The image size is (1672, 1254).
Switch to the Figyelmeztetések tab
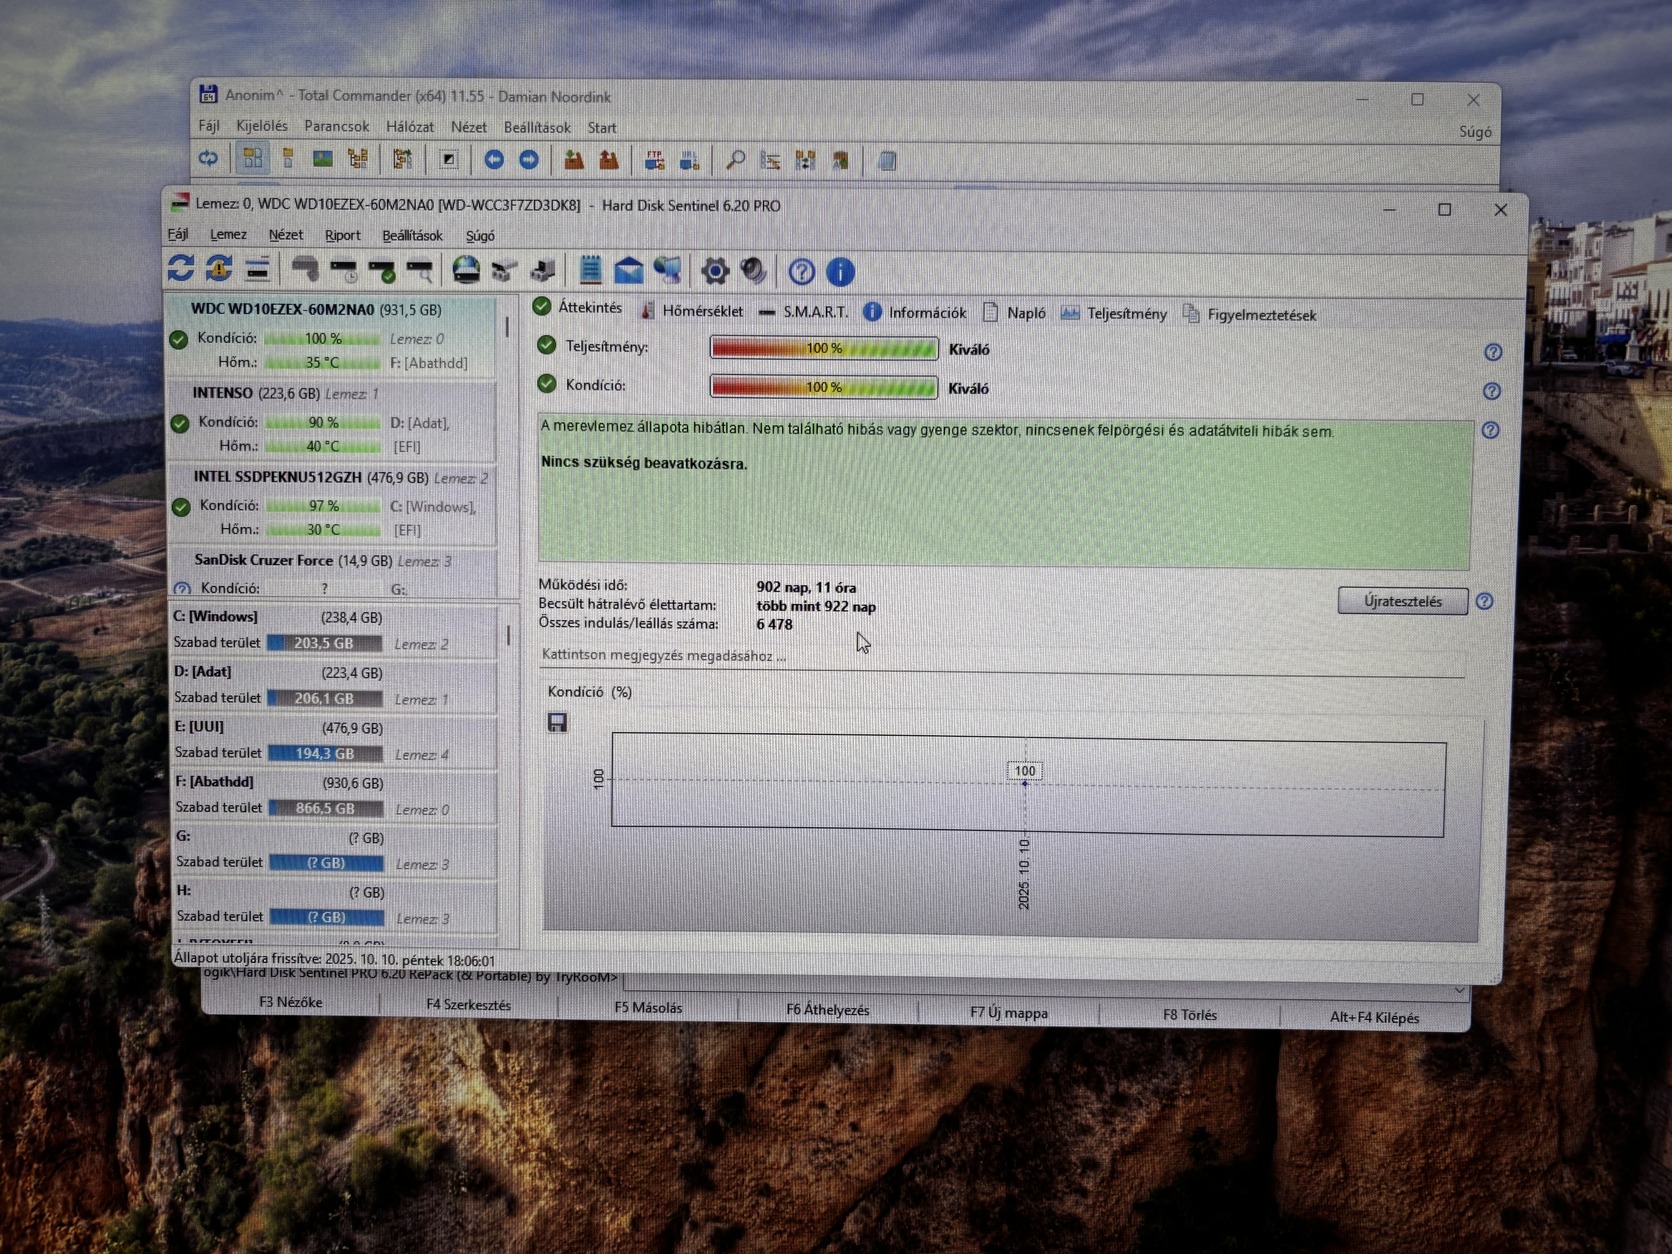click(1250, 315)
